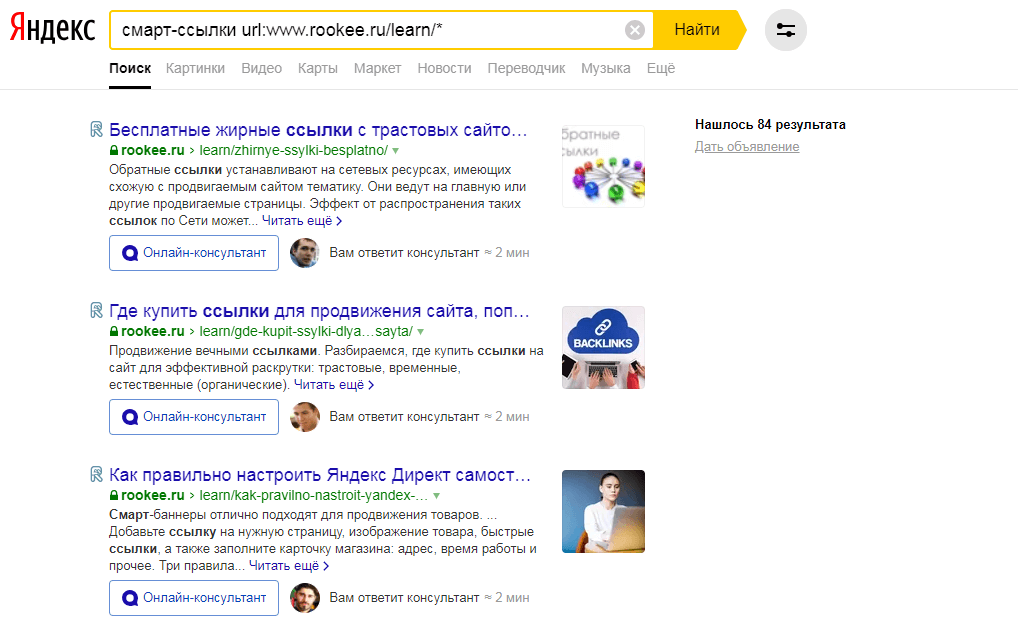Expand arrow after zhirnye-ssylki-besplatno URL
The width and height of the screenshot is (1018, 620).
(395, 151)
